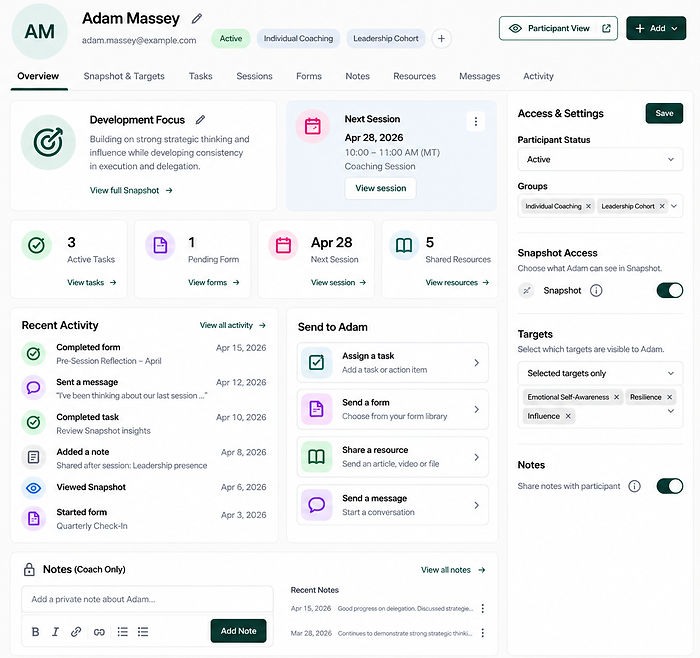Image resolution: width=700 pixels, height=658 pixels.
Task: Click the Leadership Cohort header tag
Action: [x=386, y=39]
